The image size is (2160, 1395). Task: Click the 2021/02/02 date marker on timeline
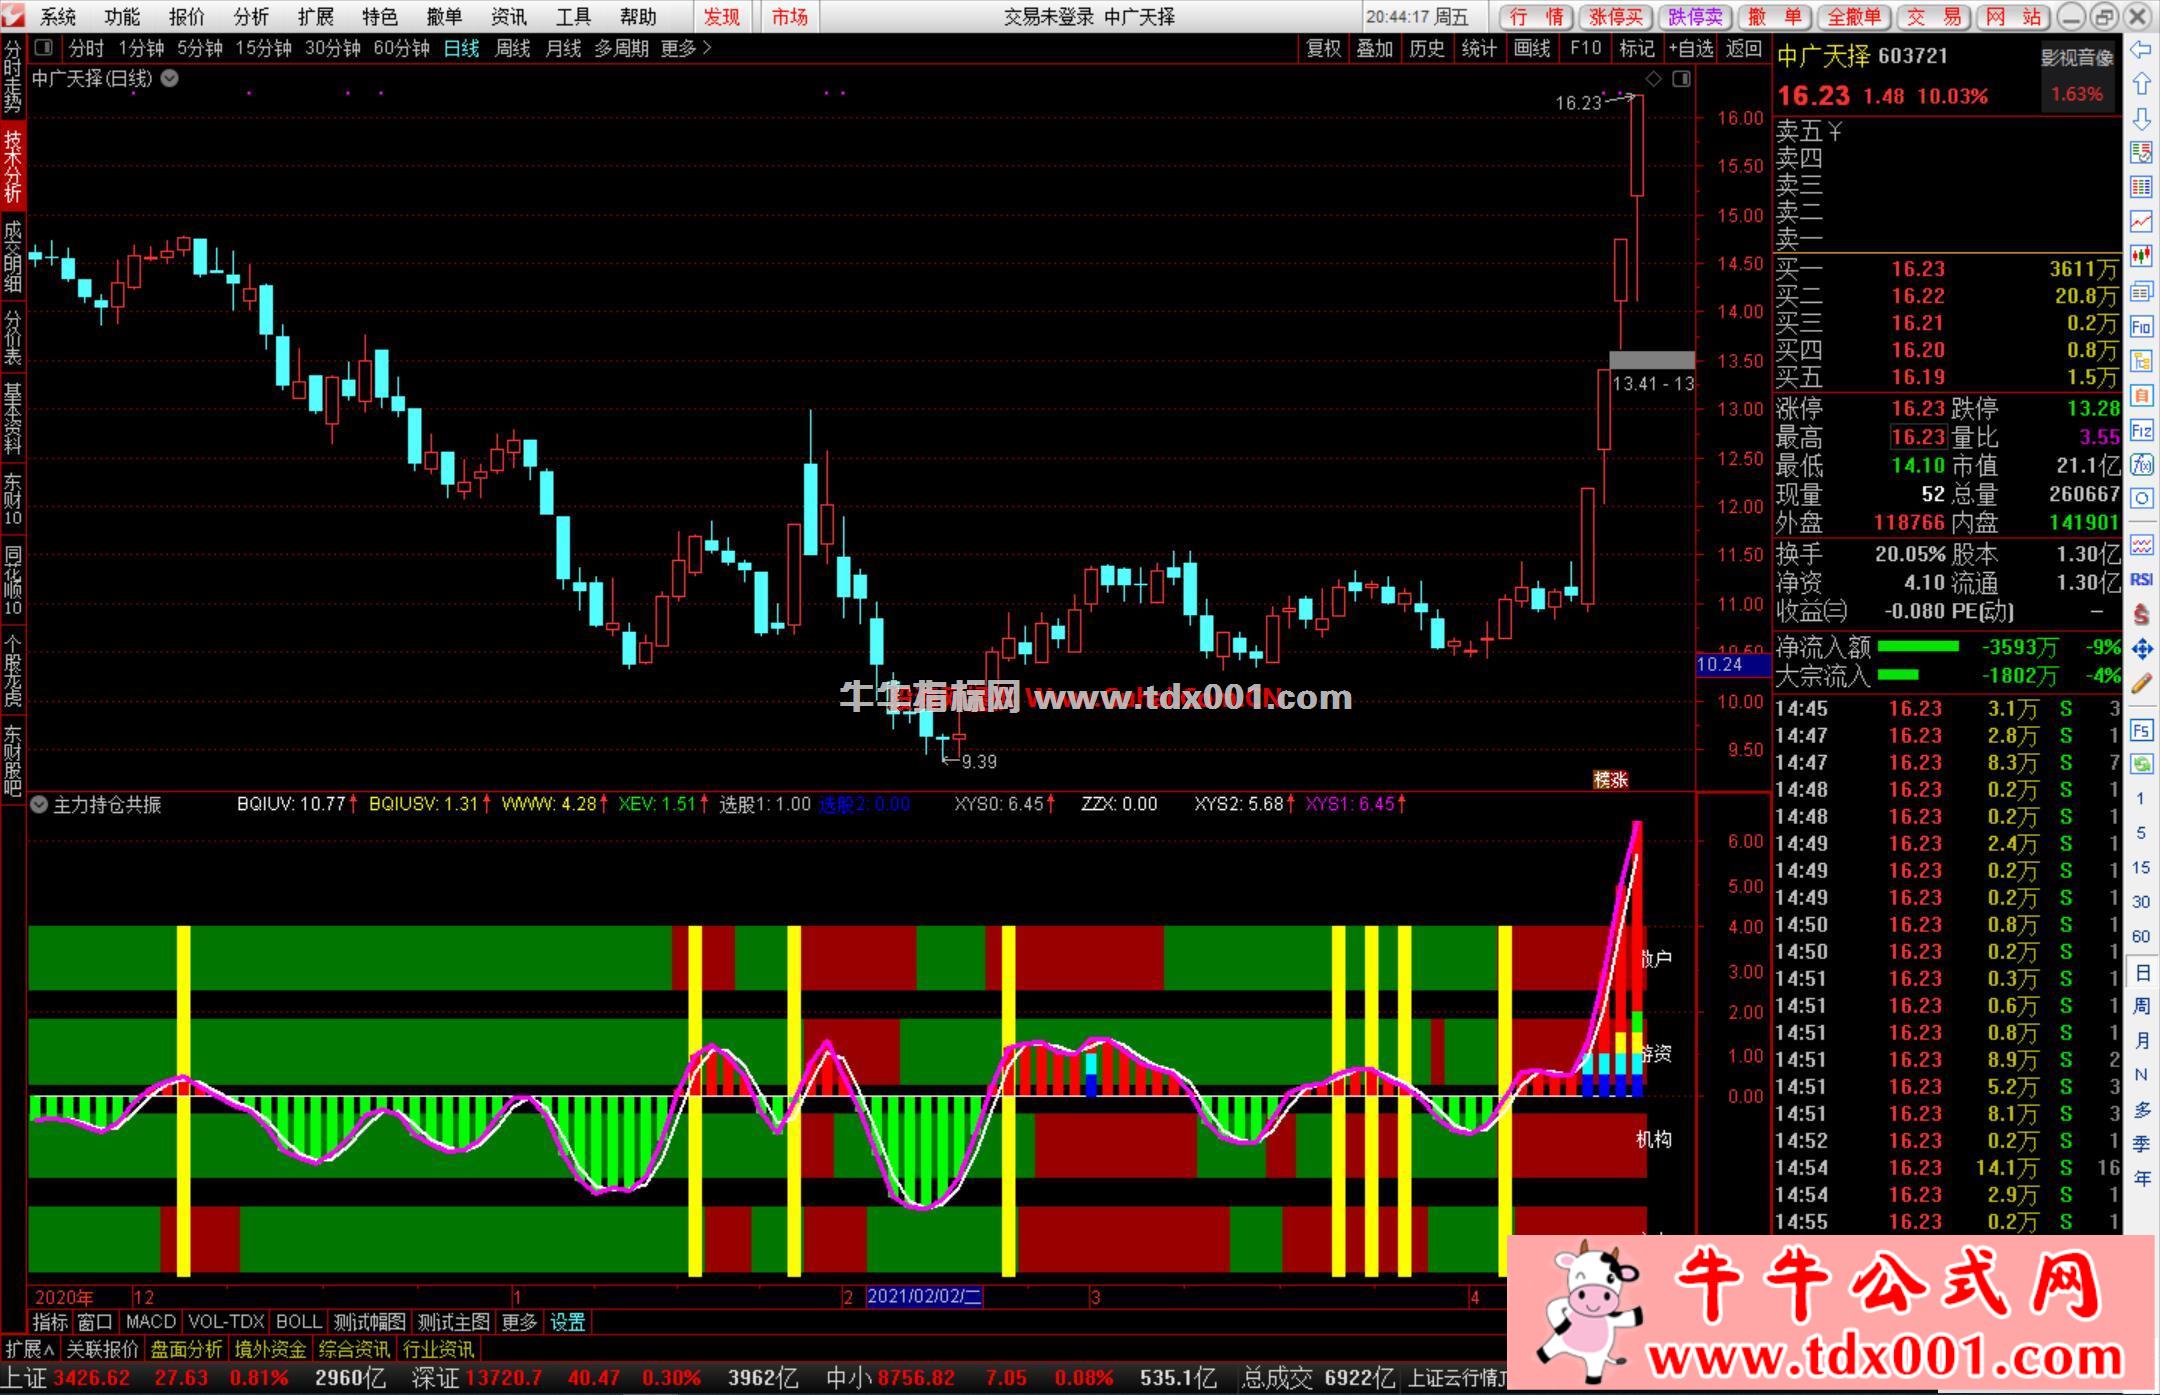pyautogui.click(x=924, y=1297)
